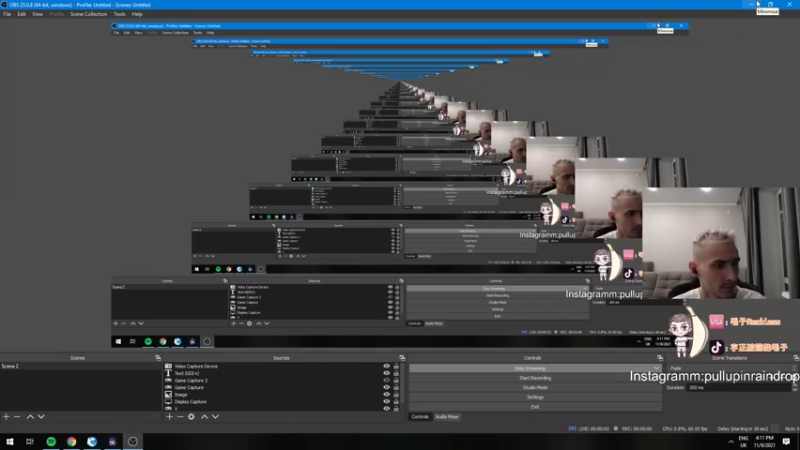The width and height of the screenshot is (800, 450).
Task: Move scene down in Scenes panel
Action: click(41, 417)
